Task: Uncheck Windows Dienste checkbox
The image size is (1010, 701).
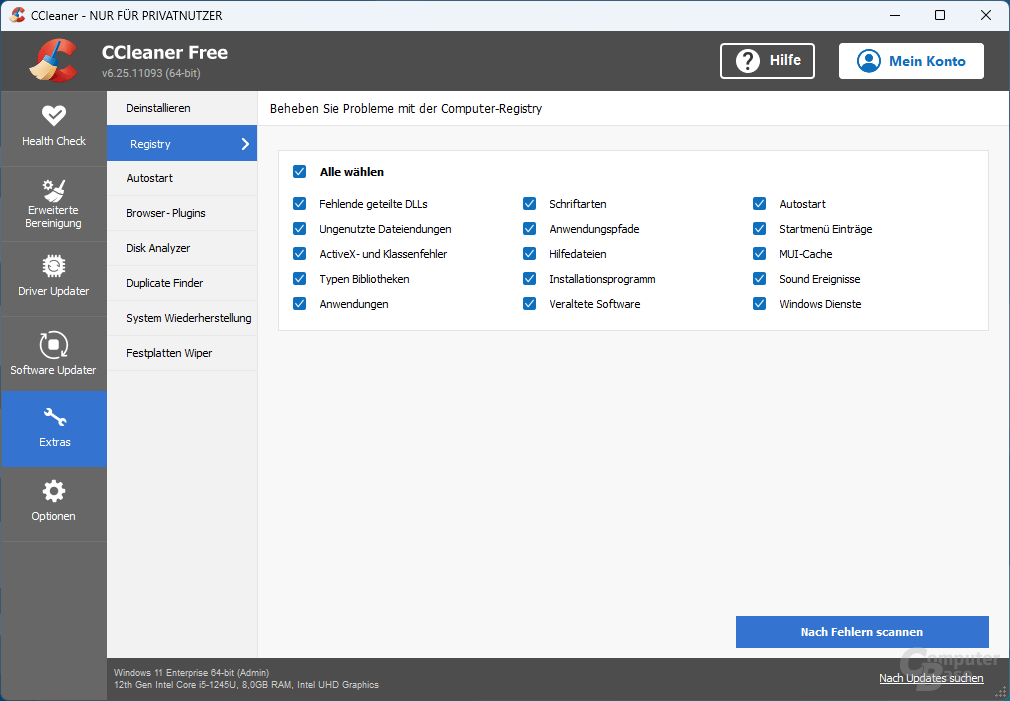Action: click(x=759, y=303)
